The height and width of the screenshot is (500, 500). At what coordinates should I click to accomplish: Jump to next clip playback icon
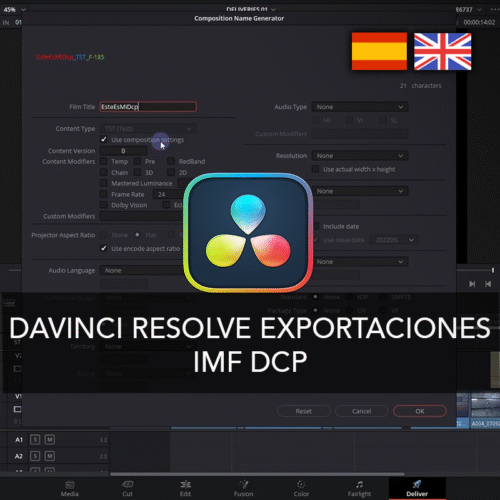click(x=472, y=284)
